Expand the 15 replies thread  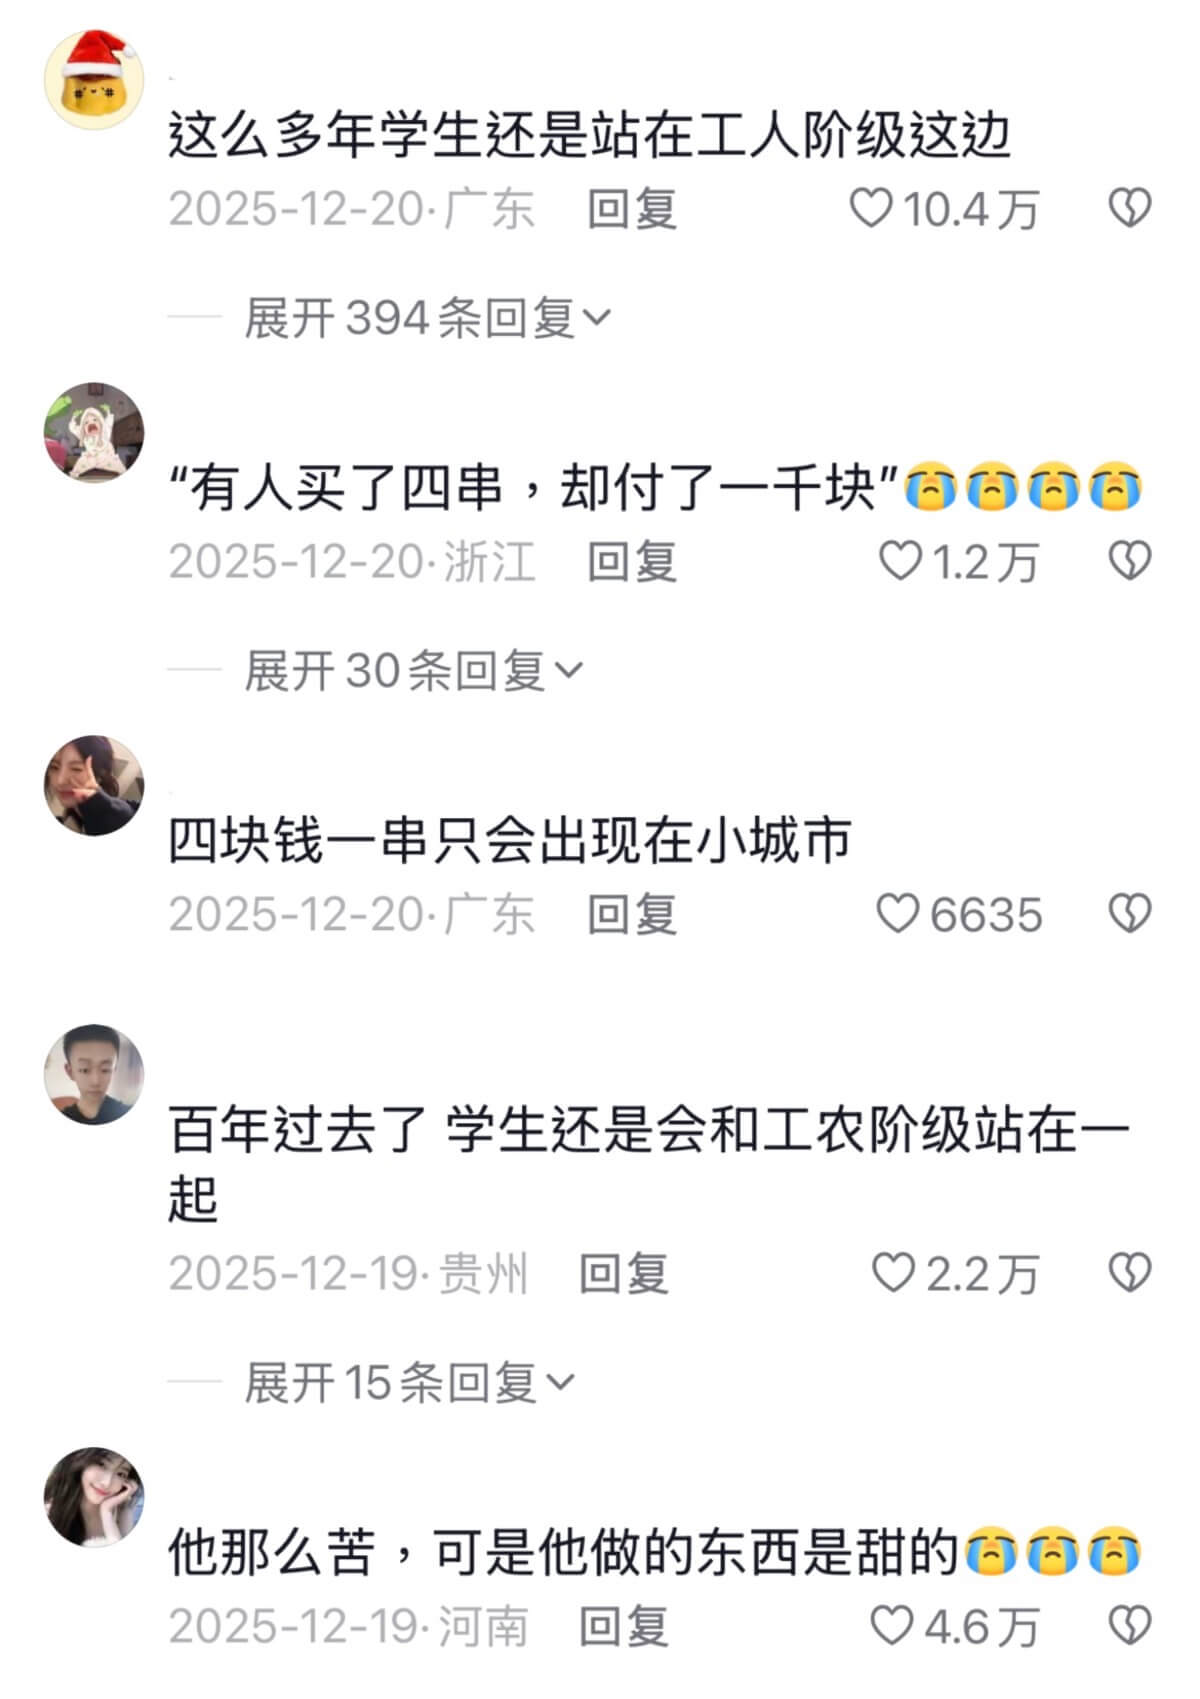(x=410, y=1383)
